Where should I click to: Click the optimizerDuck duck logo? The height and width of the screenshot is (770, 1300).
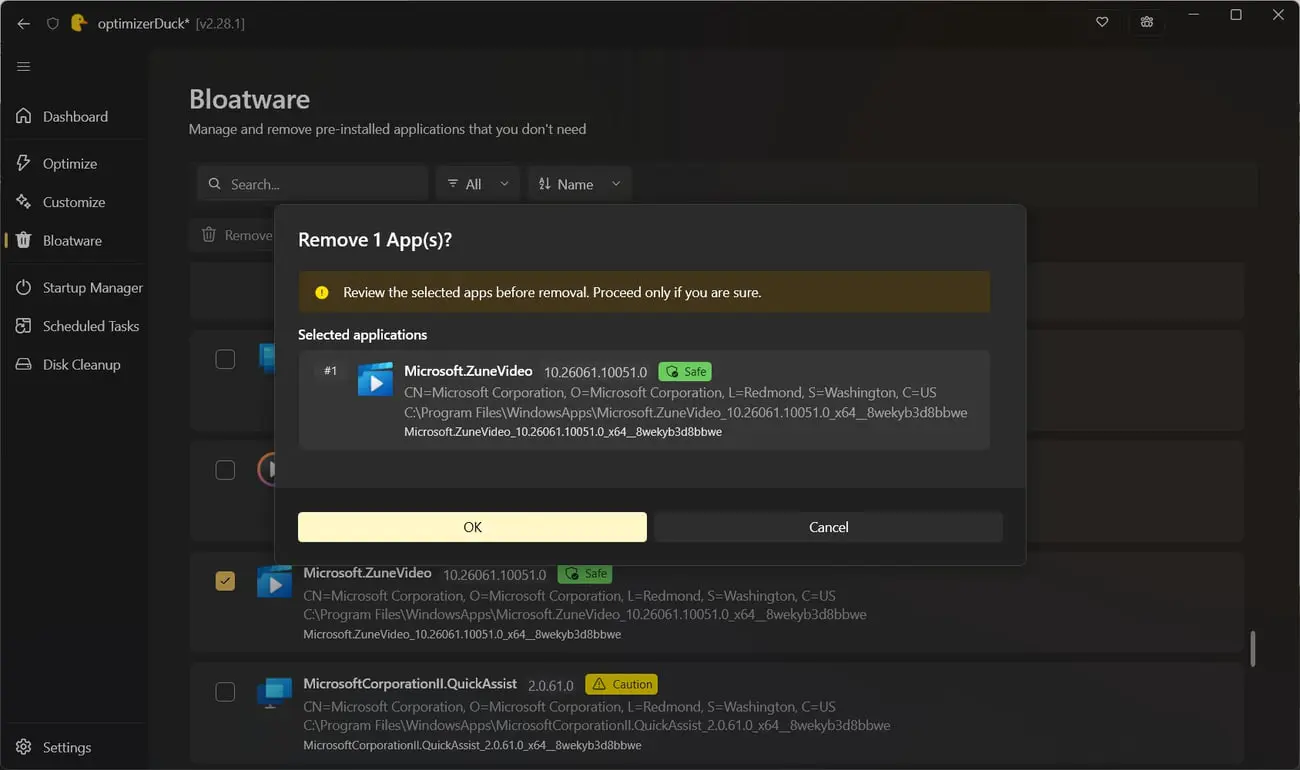pos(79,22)
